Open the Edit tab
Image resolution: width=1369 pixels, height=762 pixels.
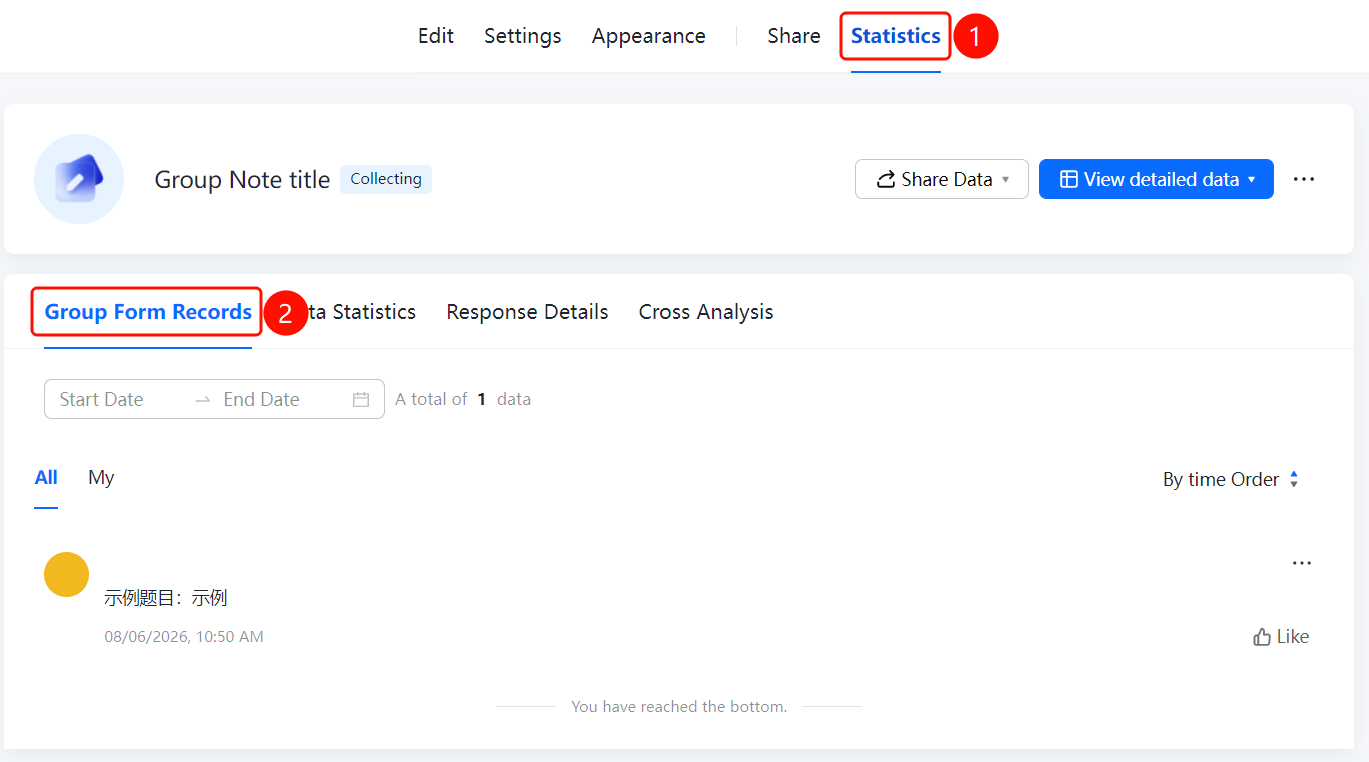436,36
